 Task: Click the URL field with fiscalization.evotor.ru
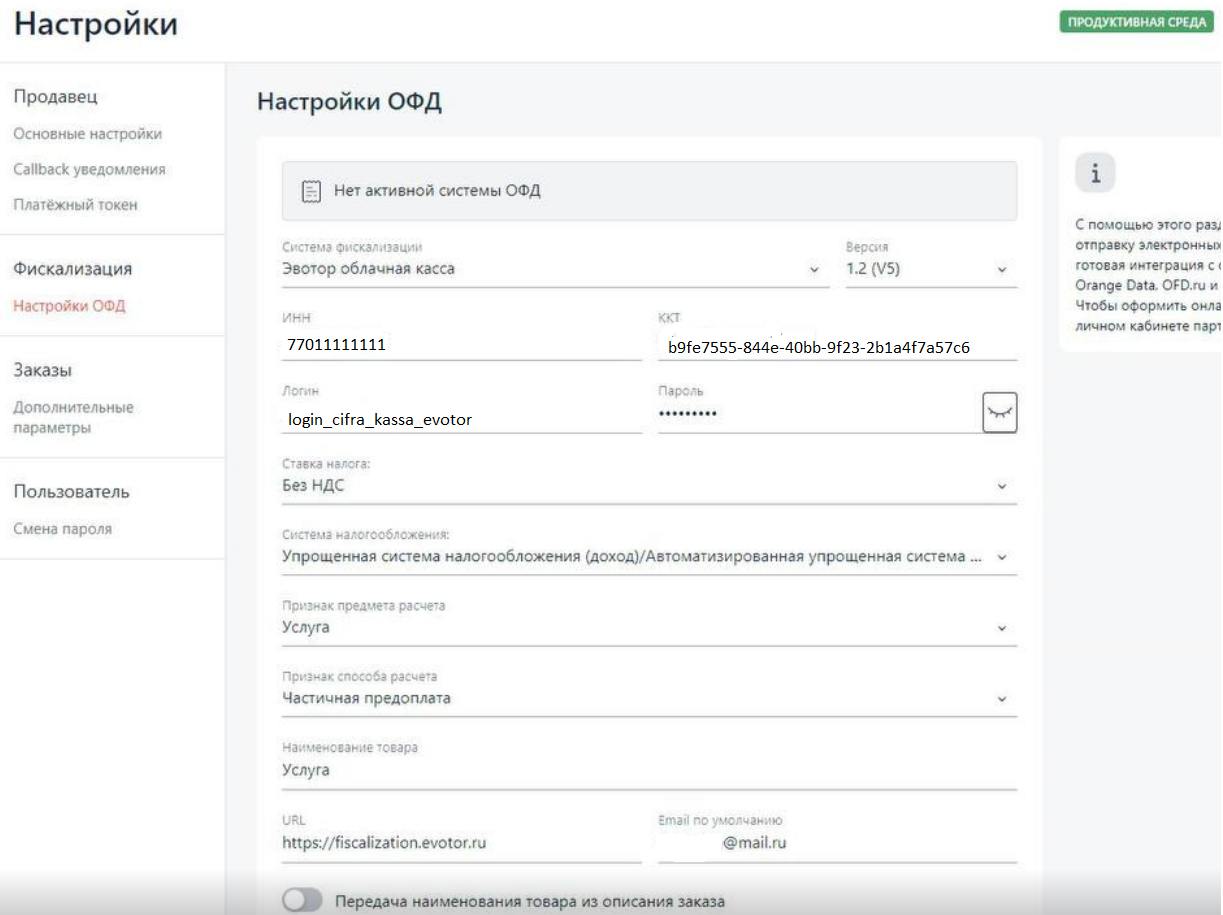[461, 843]
